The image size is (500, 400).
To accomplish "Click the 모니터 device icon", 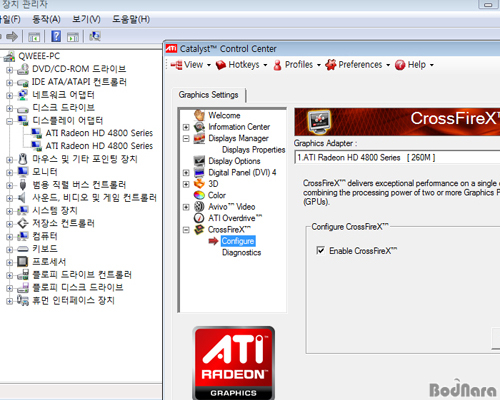I will coord(23,172).
